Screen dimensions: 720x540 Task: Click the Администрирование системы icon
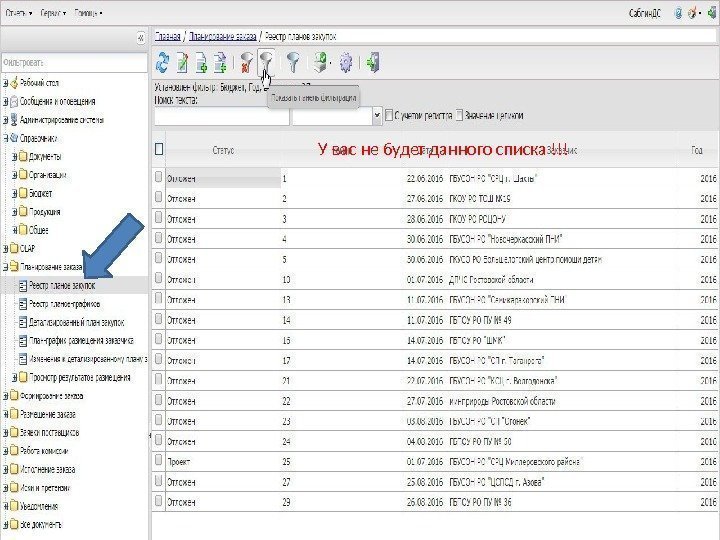tap(14, 120)
